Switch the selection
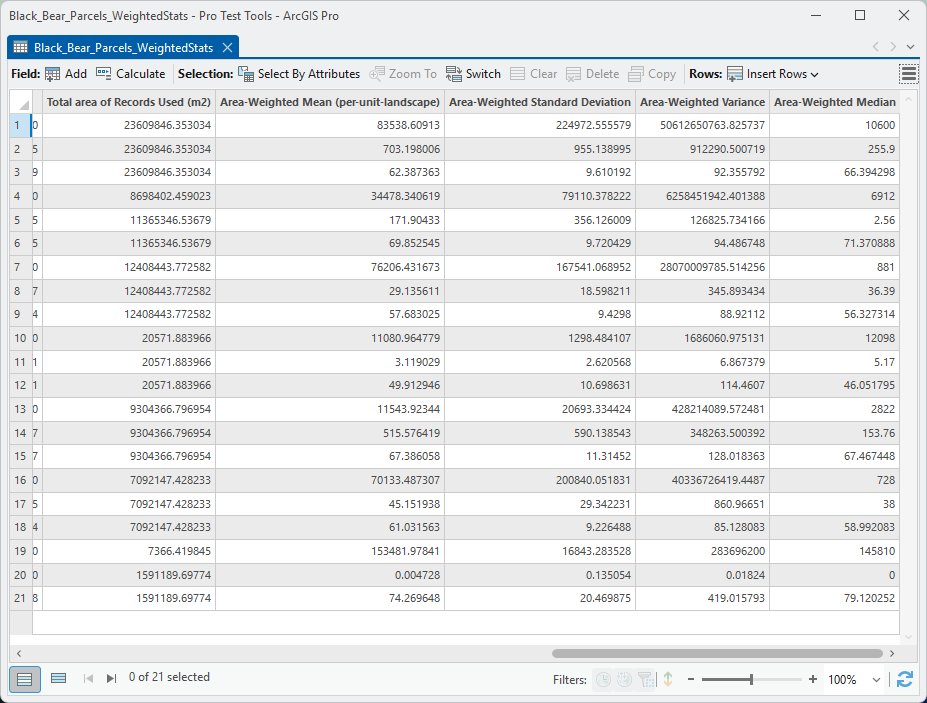The image size is (927, 703). (x=473, y=74)
